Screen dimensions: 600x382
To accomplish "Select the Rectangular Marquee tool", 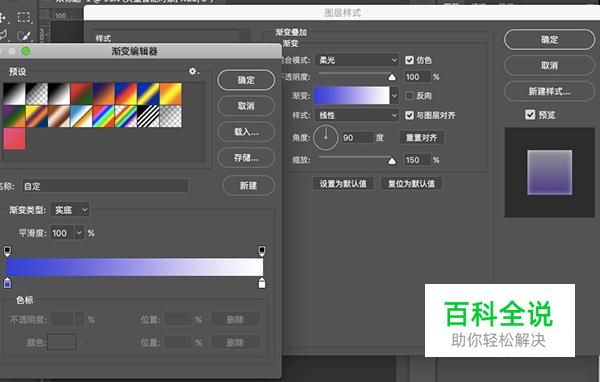I will (24, 17).
